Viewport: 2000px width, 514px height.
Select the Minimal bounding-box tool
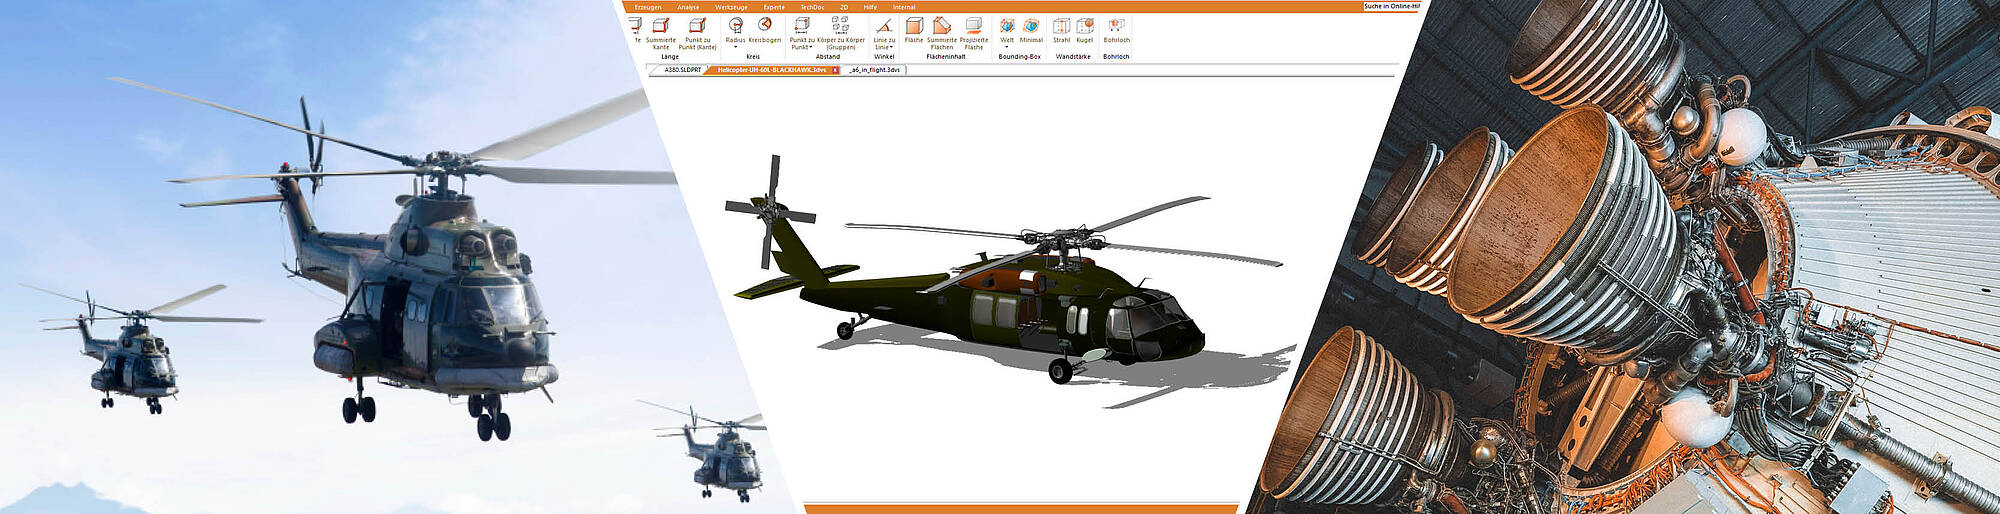tap(1031, 30)
